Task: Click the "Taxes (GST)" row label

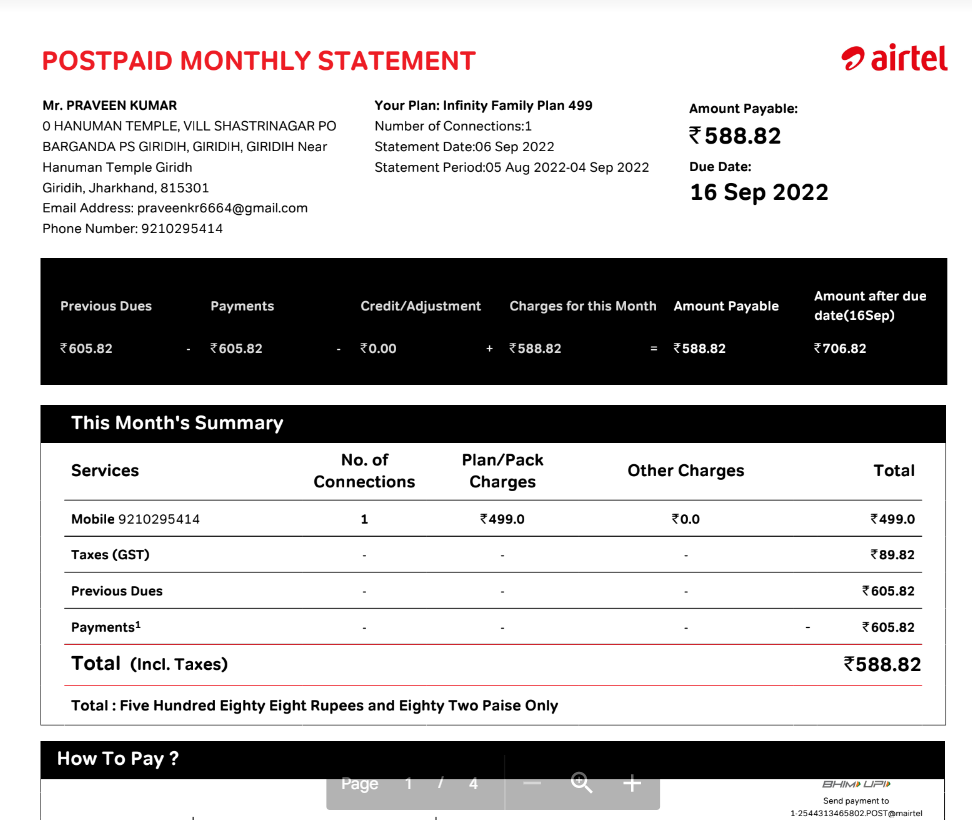Action: pyautogui.click(x=110, y=555)
